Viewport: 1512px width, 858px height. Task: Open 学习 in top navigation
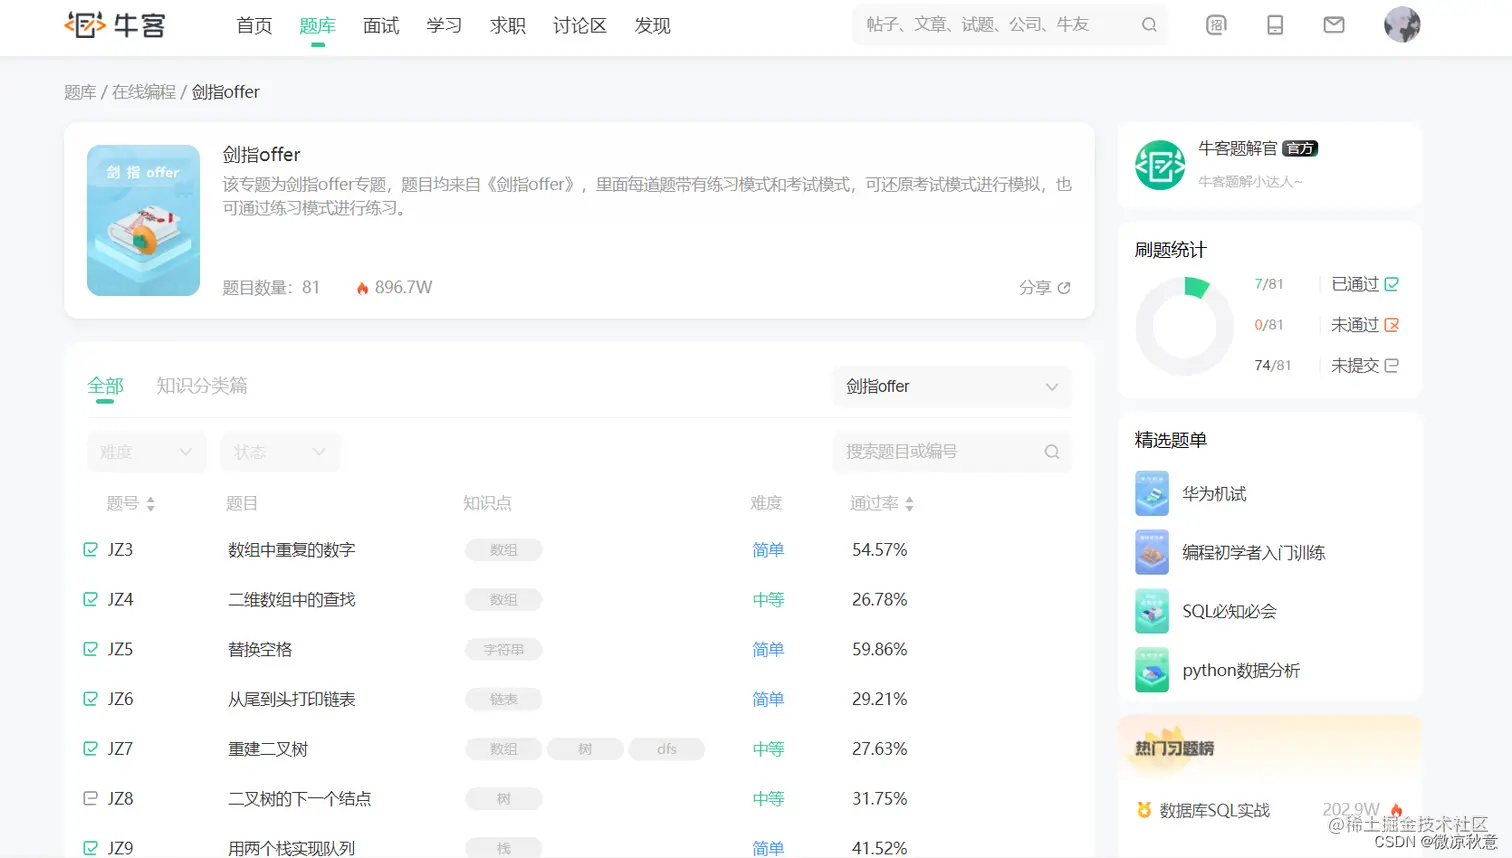click(x=444, y=26)
